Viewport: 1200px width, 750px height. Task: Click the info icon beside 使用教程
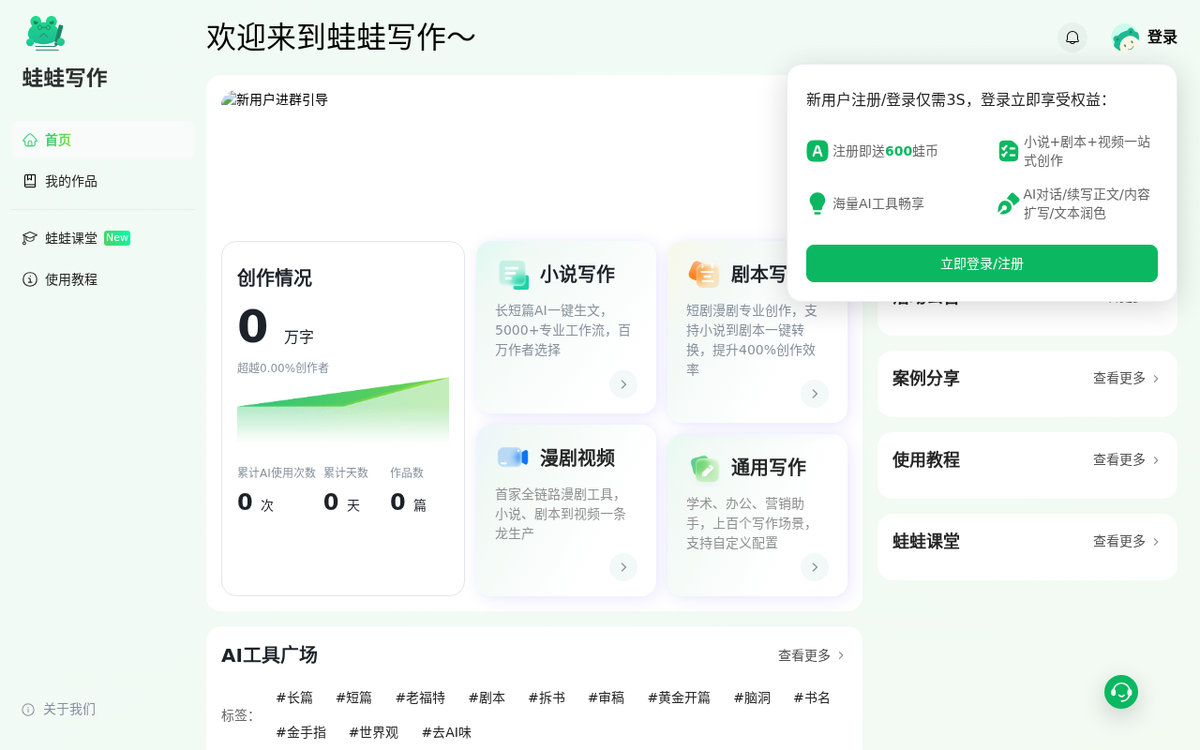point(29,279)
